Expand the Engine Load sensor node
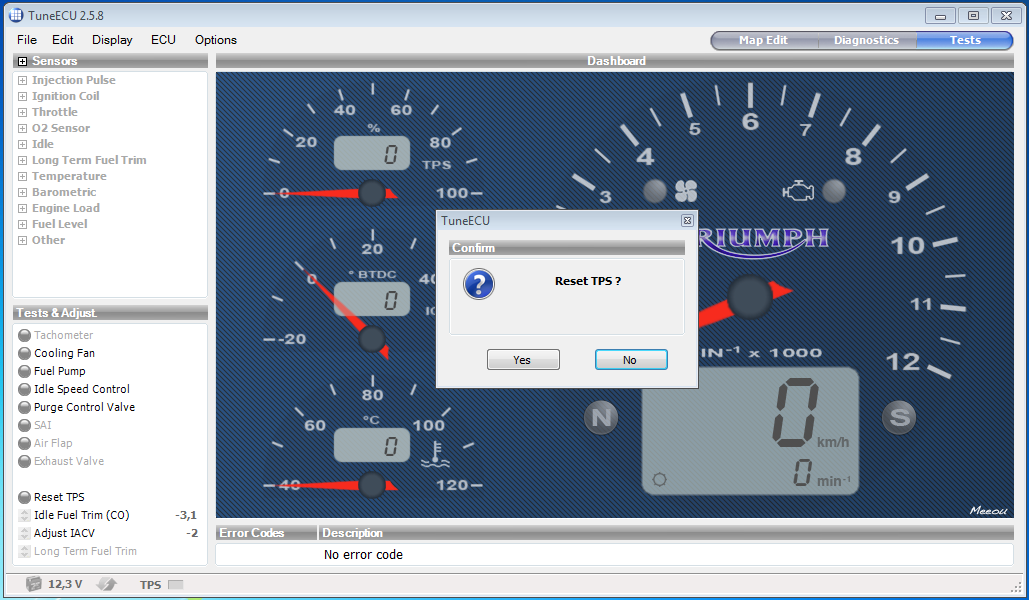This screenshot has height=600, width=1029. tap(22, 208)
